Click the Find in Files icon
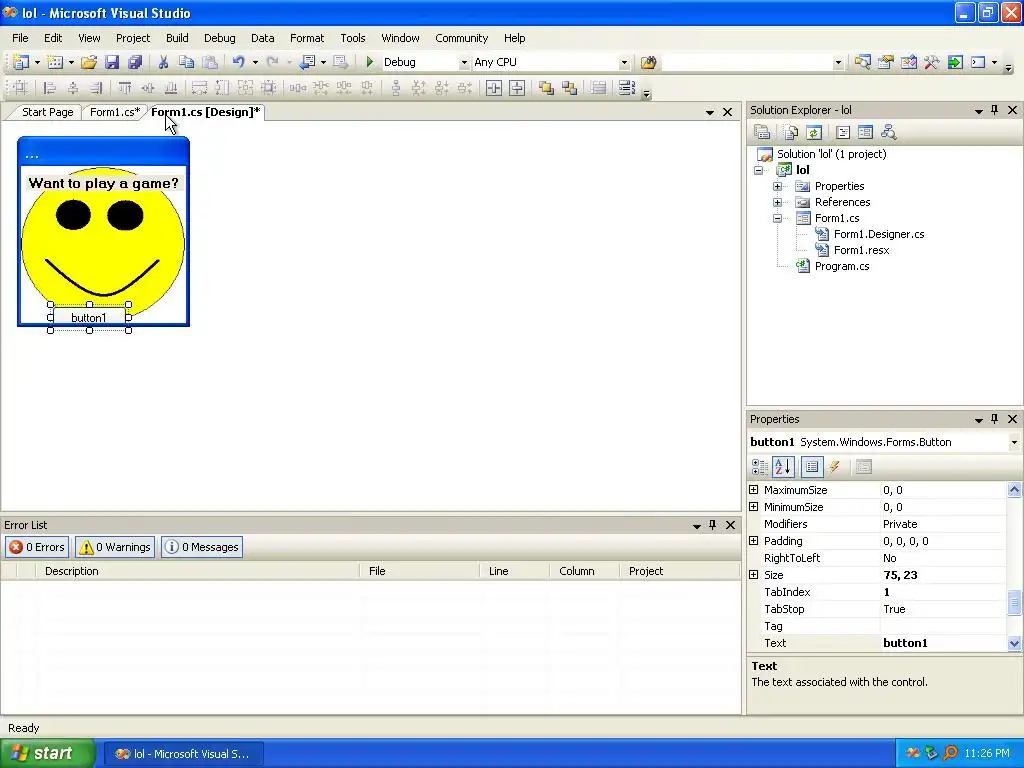Screen dimensions: 1024x768 coord(648,63)
